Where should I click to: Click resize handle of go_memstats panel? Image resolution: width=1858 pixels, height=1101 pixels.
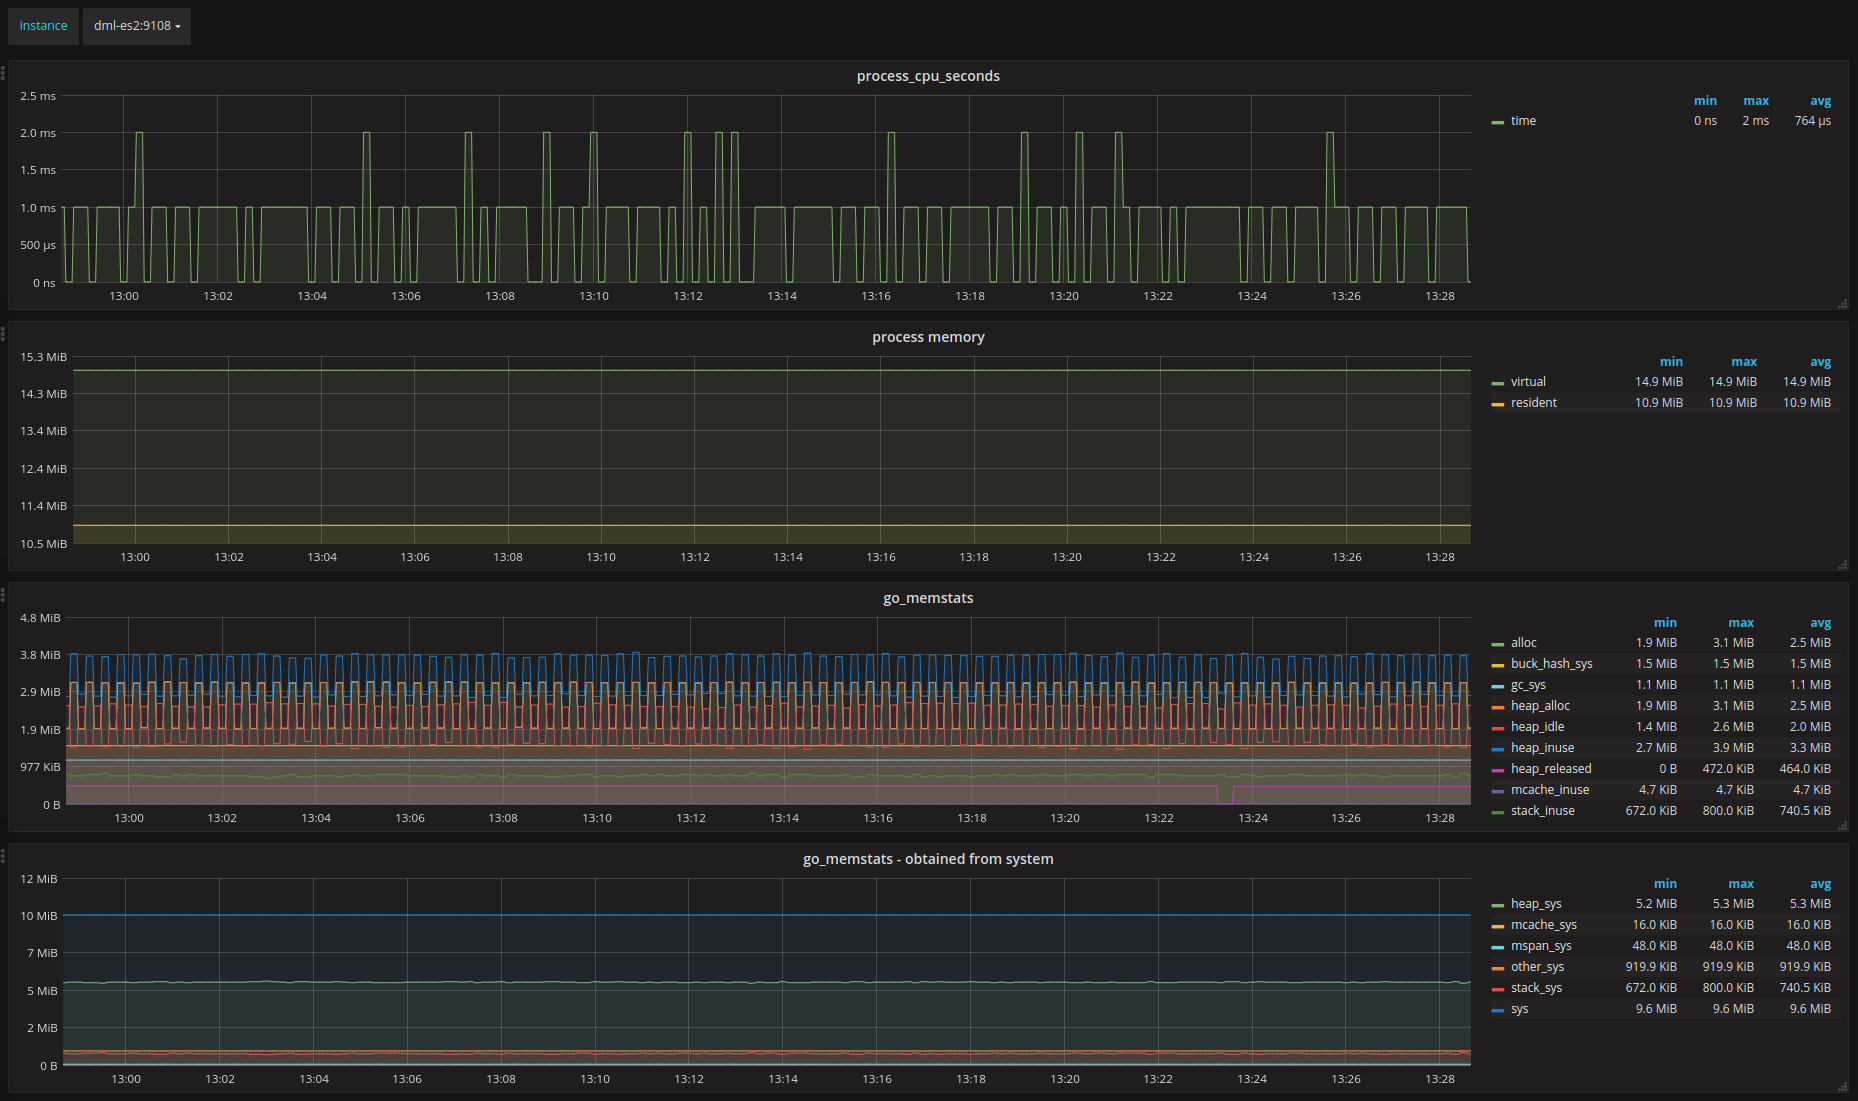point(1842,826)
